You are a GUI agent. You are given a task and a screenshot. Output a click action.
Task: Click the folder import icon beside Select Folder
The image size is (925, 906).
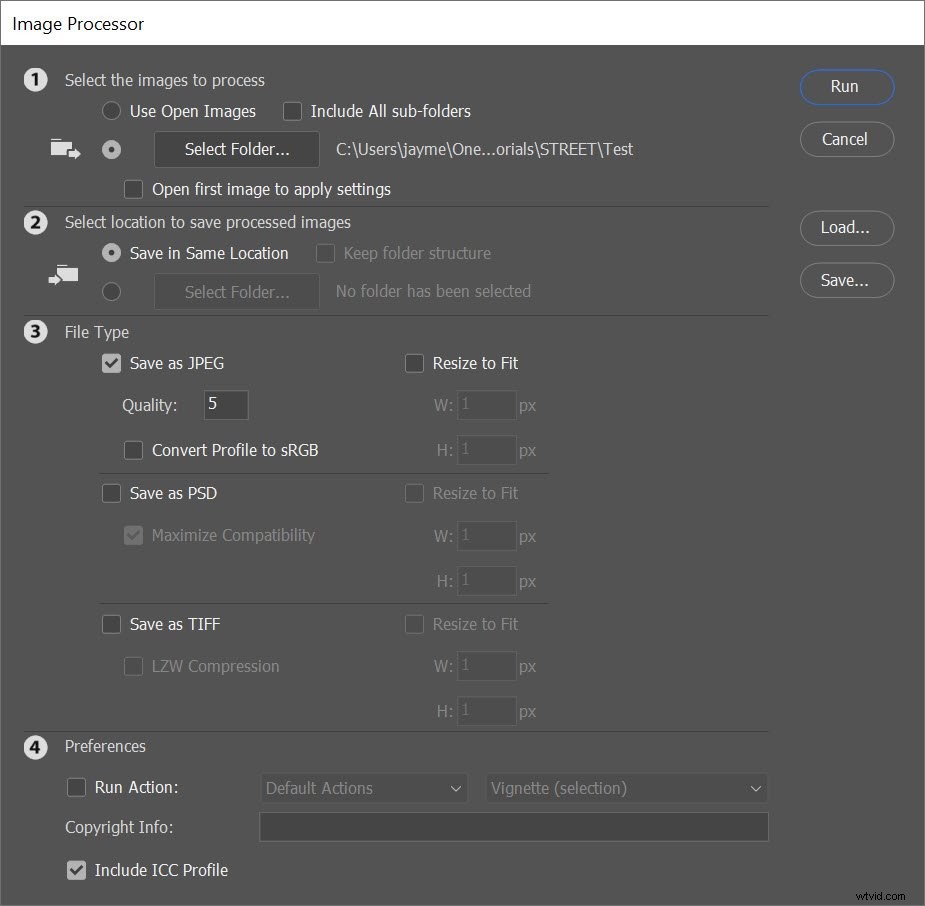[64, 148]
